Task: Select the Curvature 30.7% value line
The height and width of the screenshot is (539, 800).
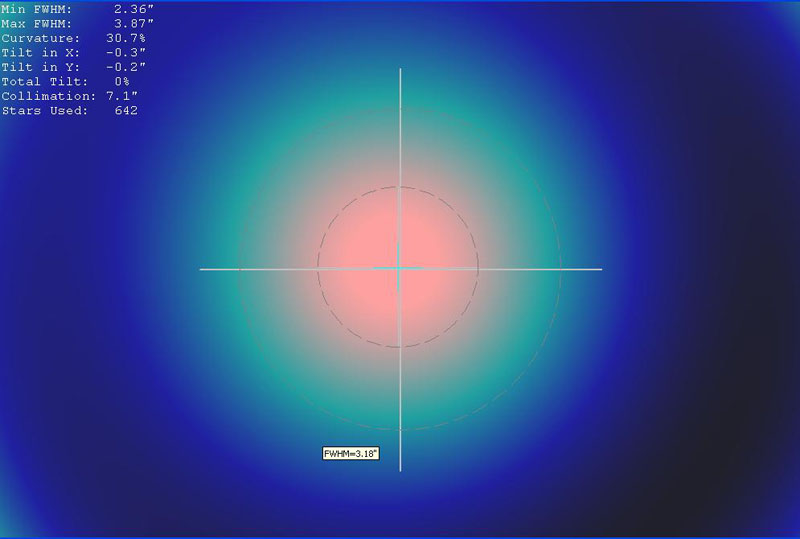Action: pos(73,38)
